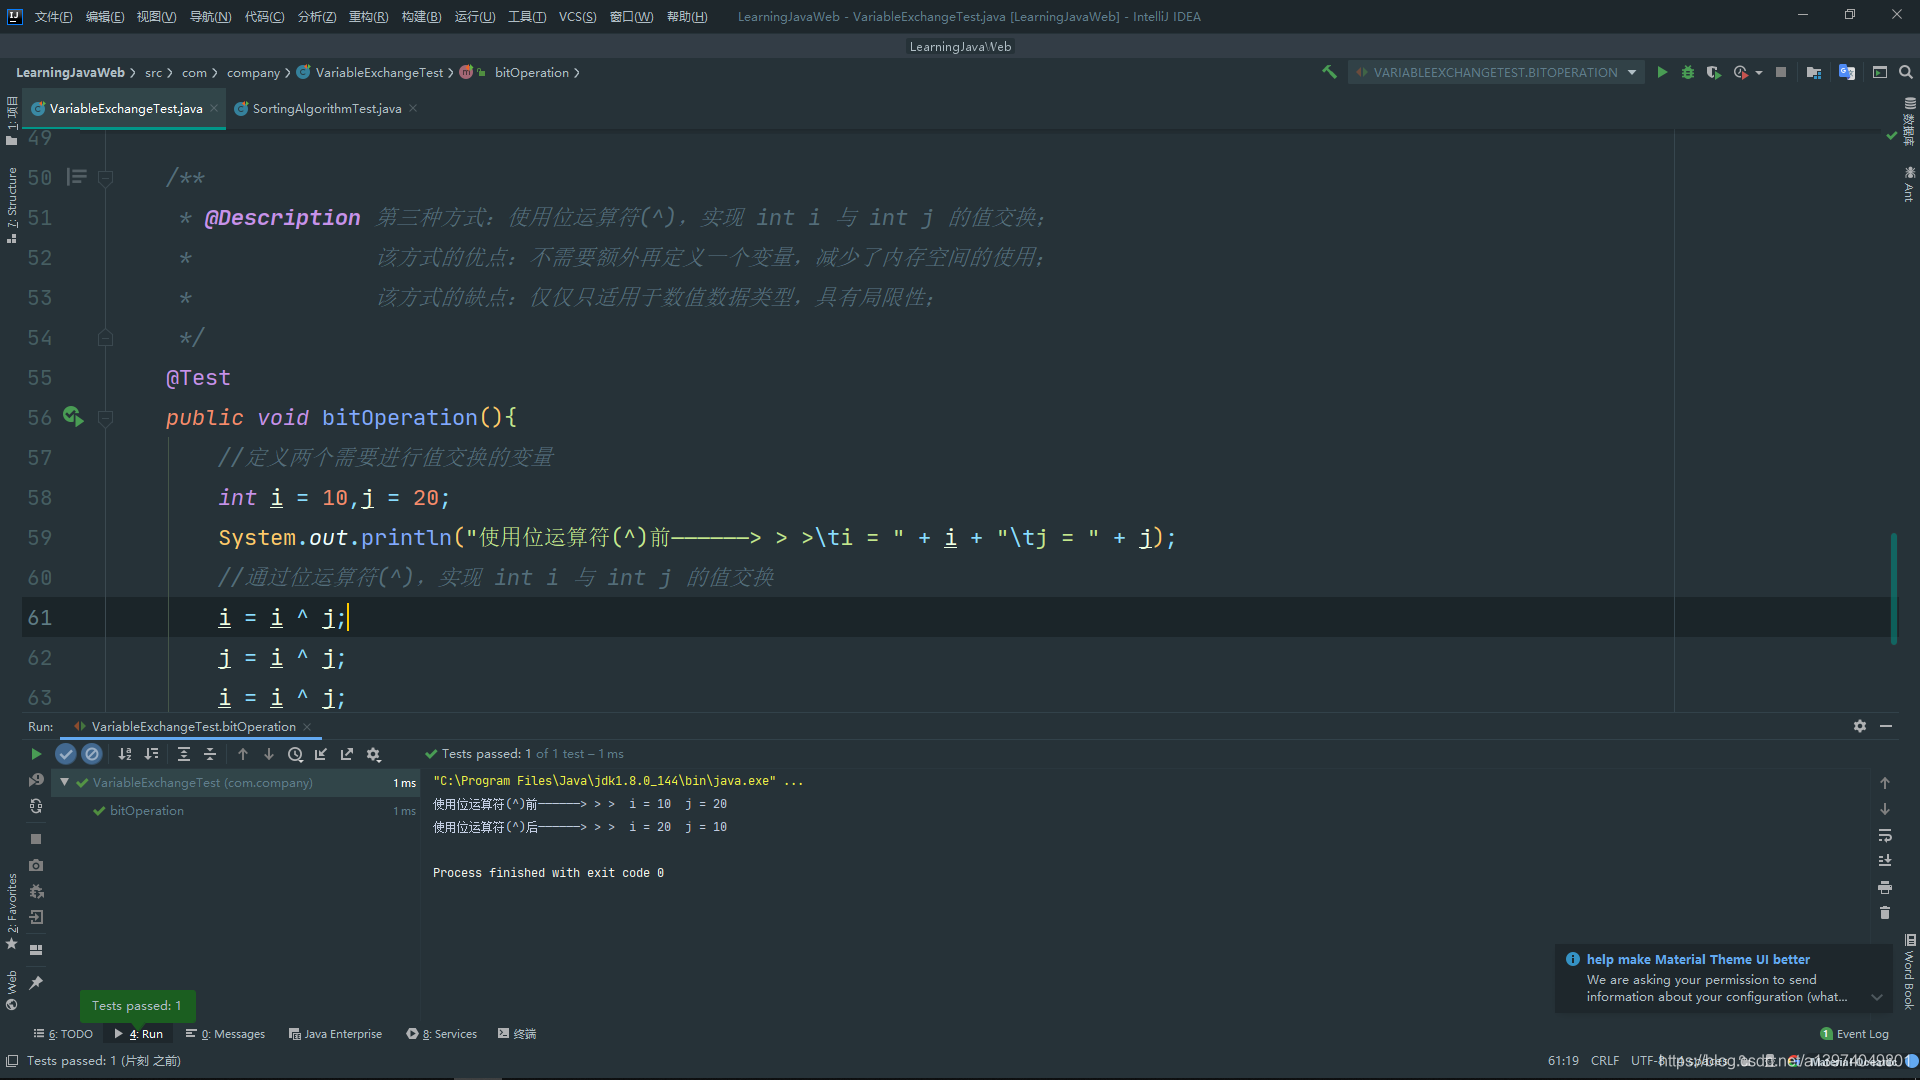Open dropdown arrow beside the profiler run icon
Screen dimensions: 1920x1080
(x=1759, y=73)
